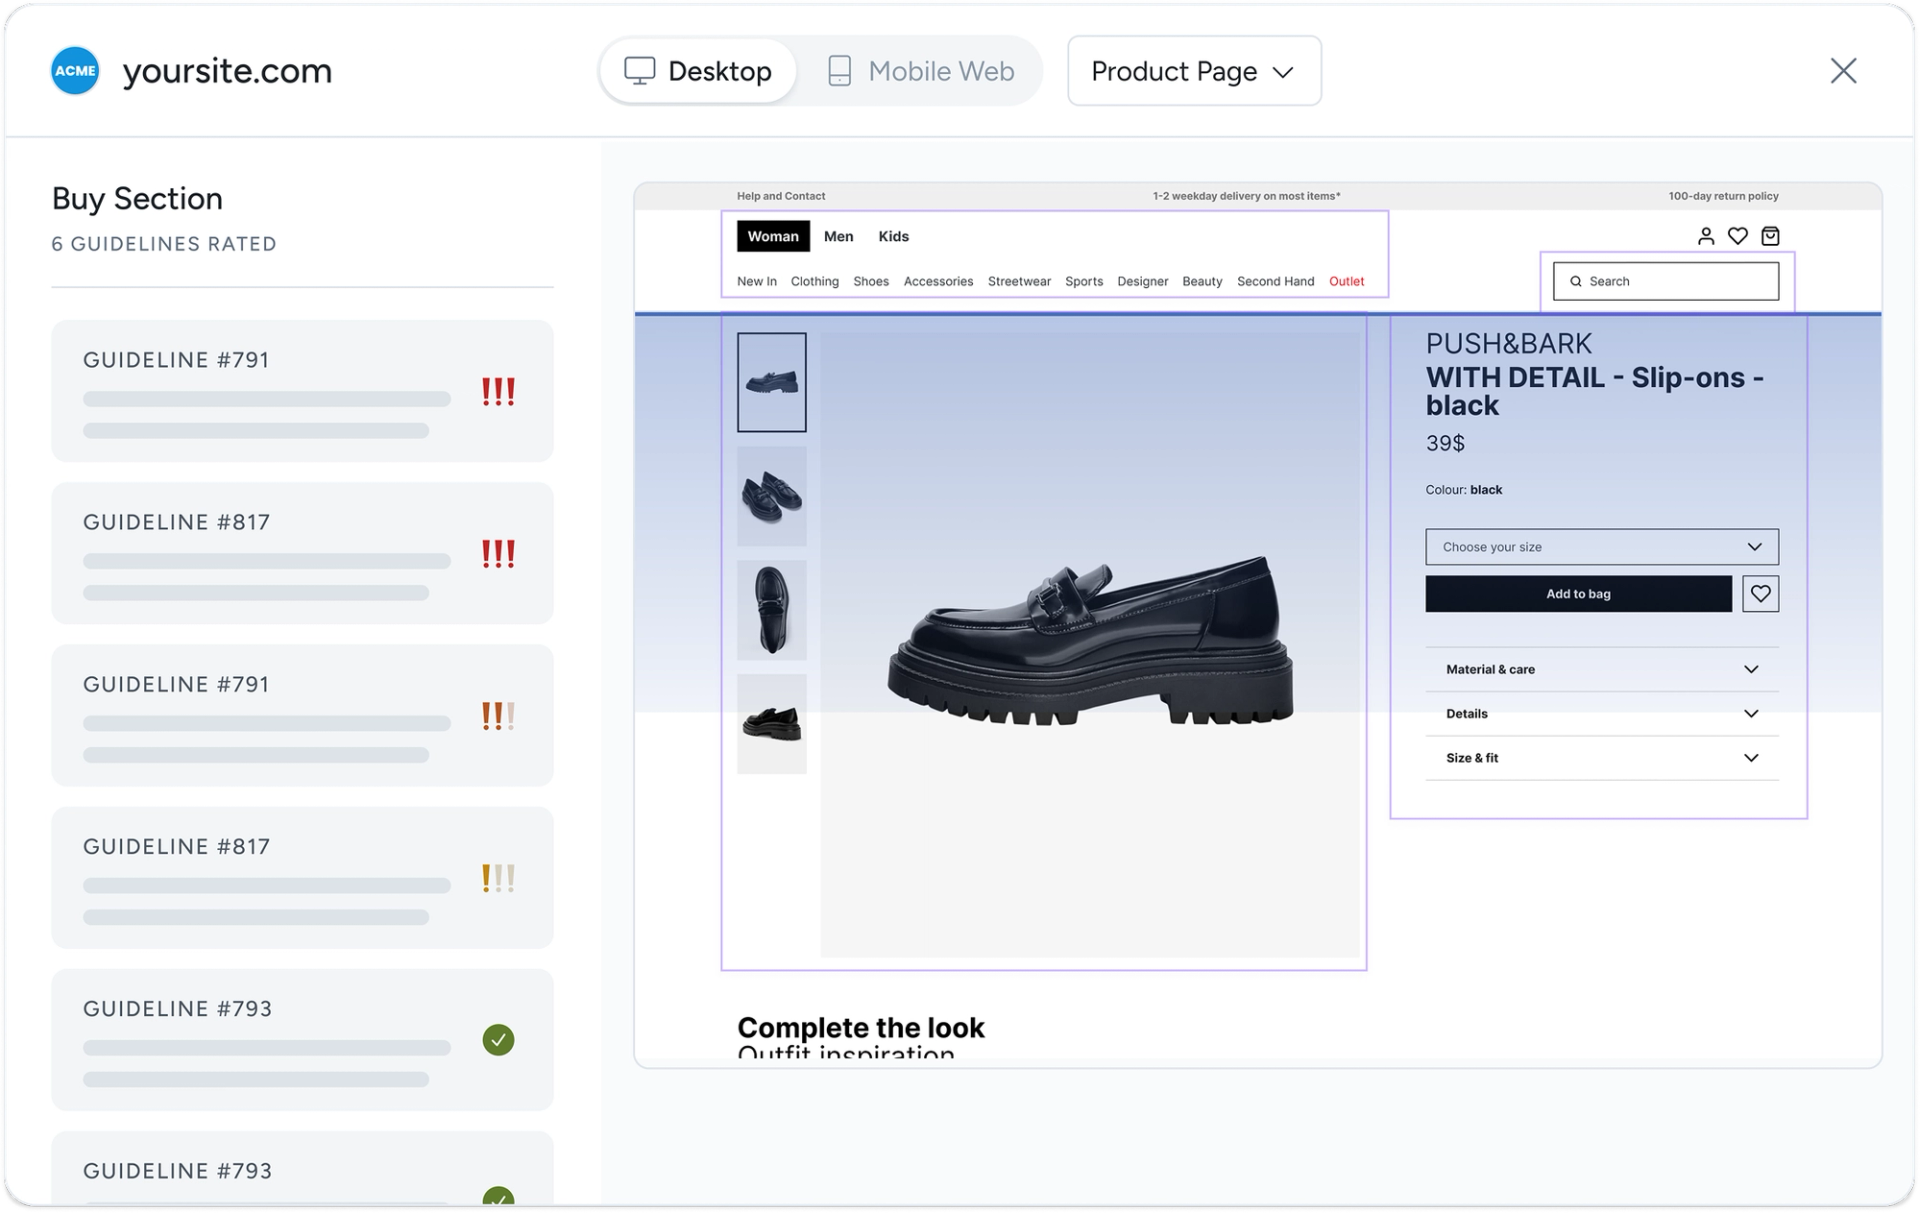Select the Kids tab
The width and height of the screenshot is (1920, 1213).
[893, 236]
